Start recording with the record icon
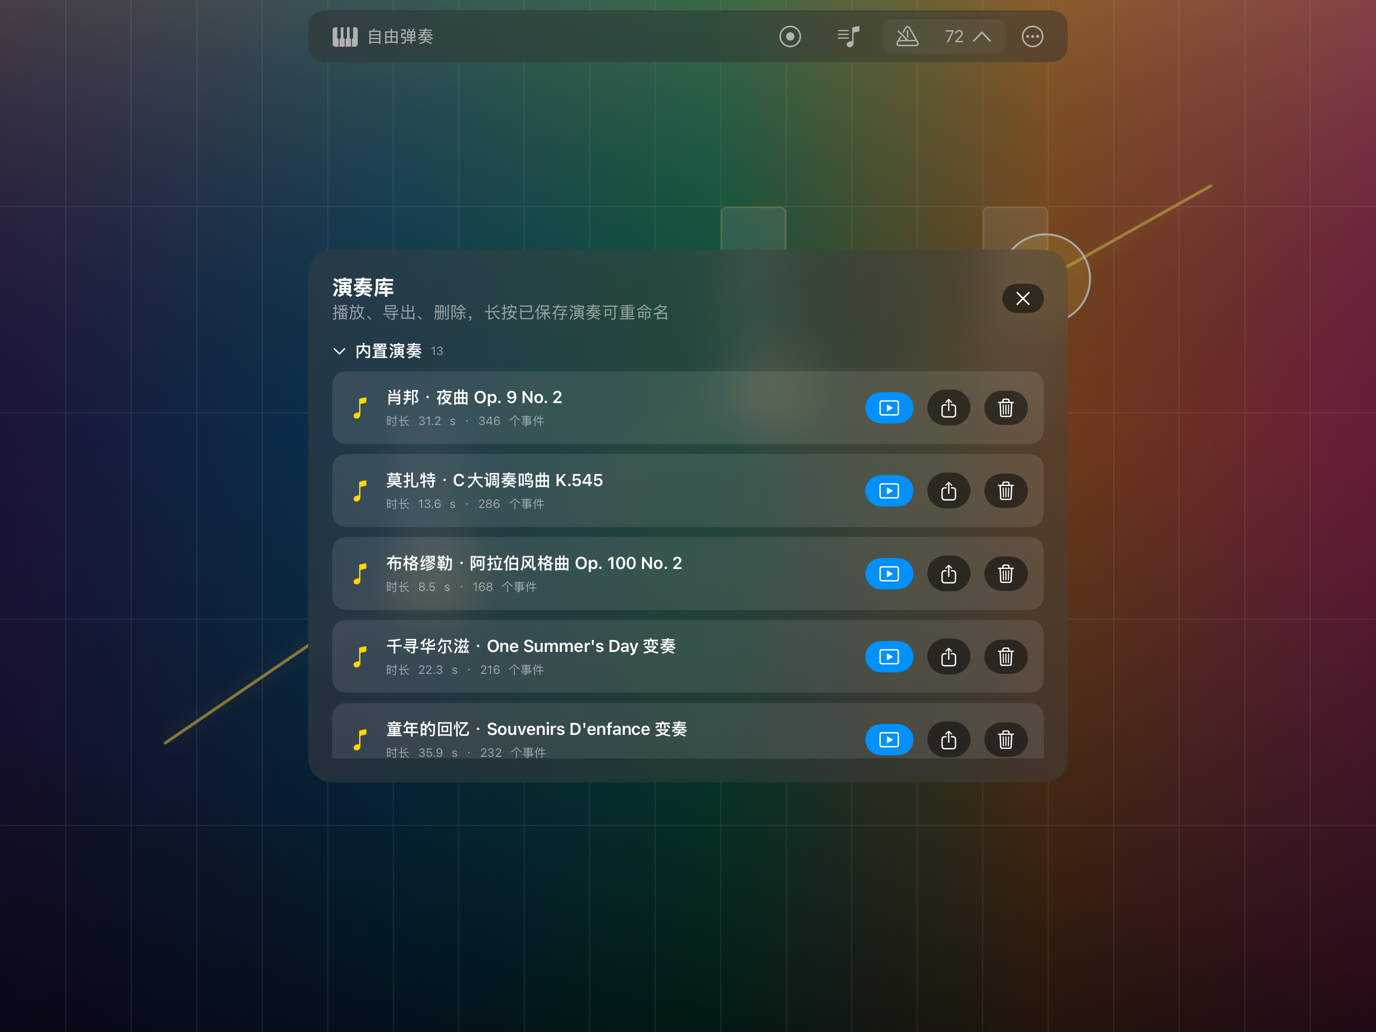 coord(790,37)
